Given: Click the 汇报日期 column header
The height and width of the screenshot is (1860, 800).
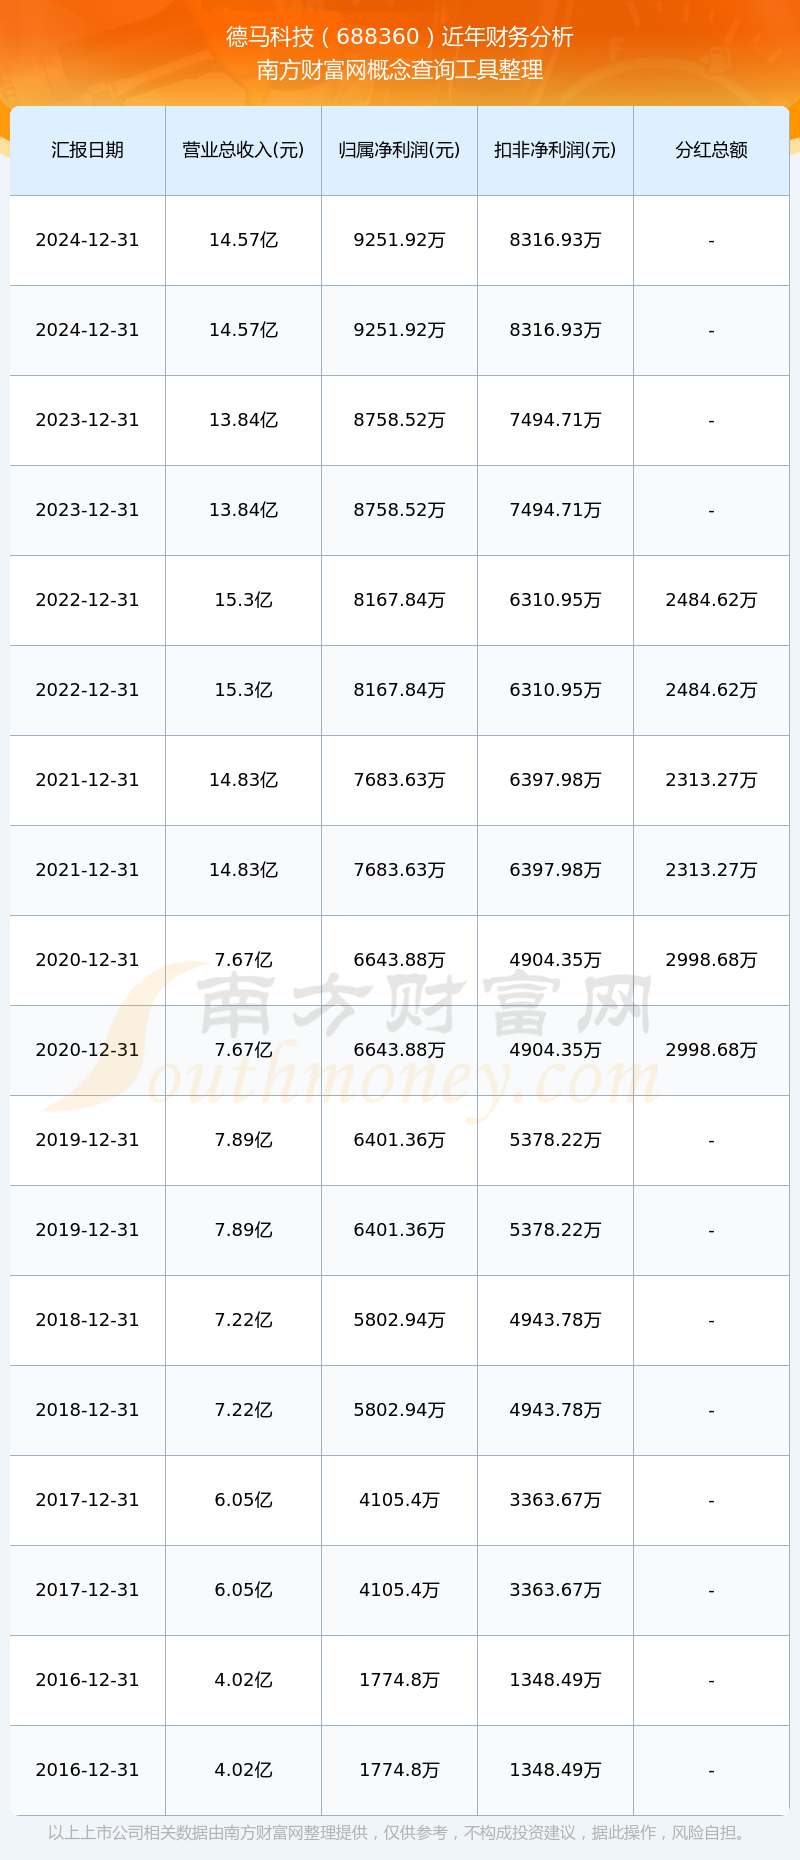Looking at the screenshot, I should tap(87, 150).
